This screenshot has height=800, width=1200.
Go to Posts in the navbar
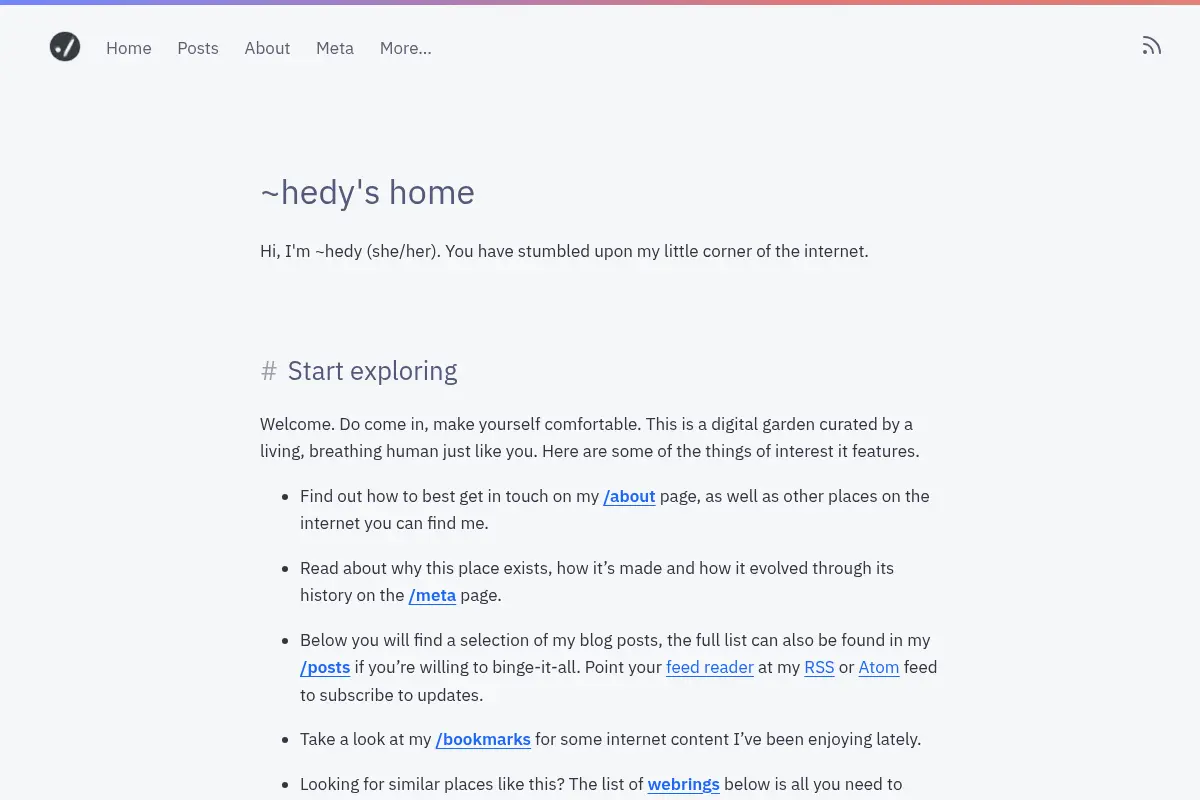pos(198,48)
